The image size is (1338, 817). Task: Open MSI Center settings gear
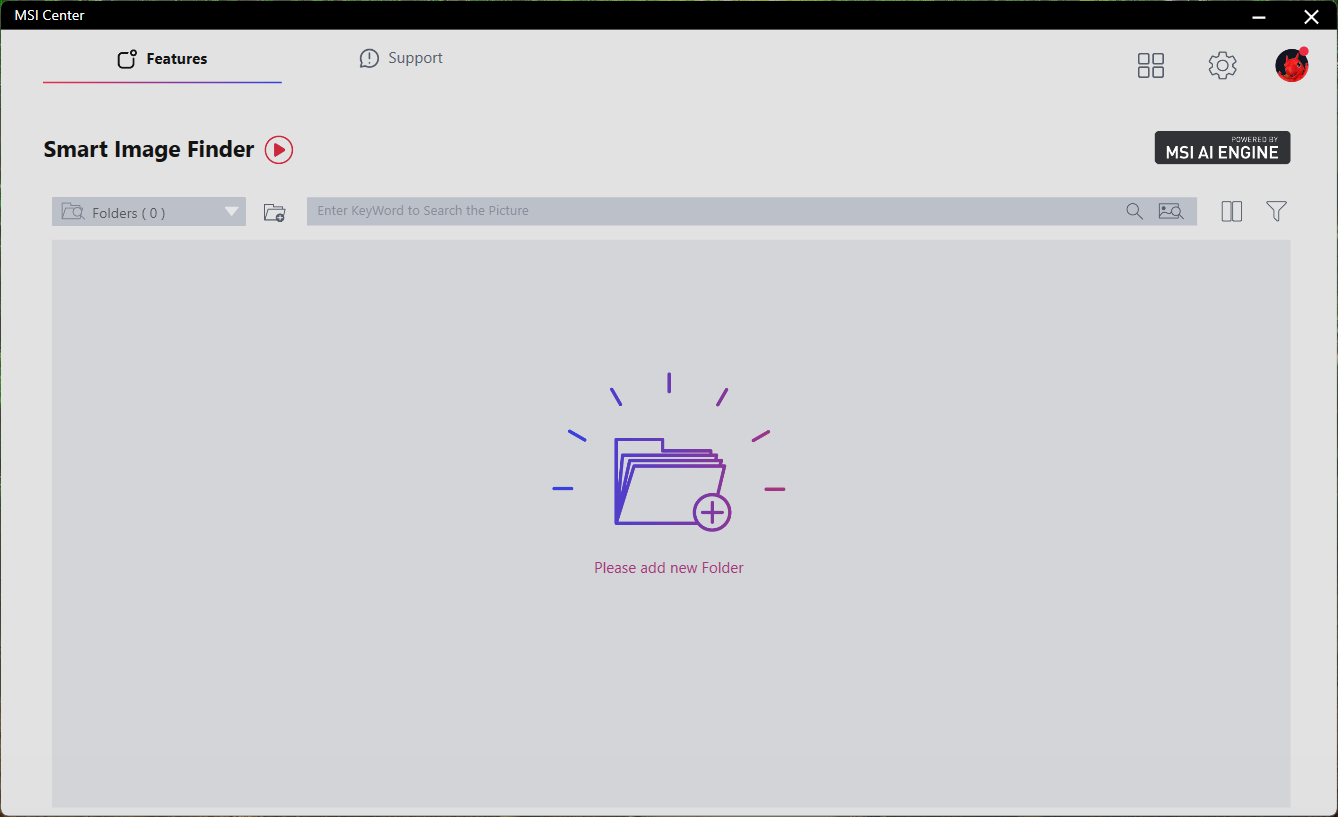coord(1222,66)
